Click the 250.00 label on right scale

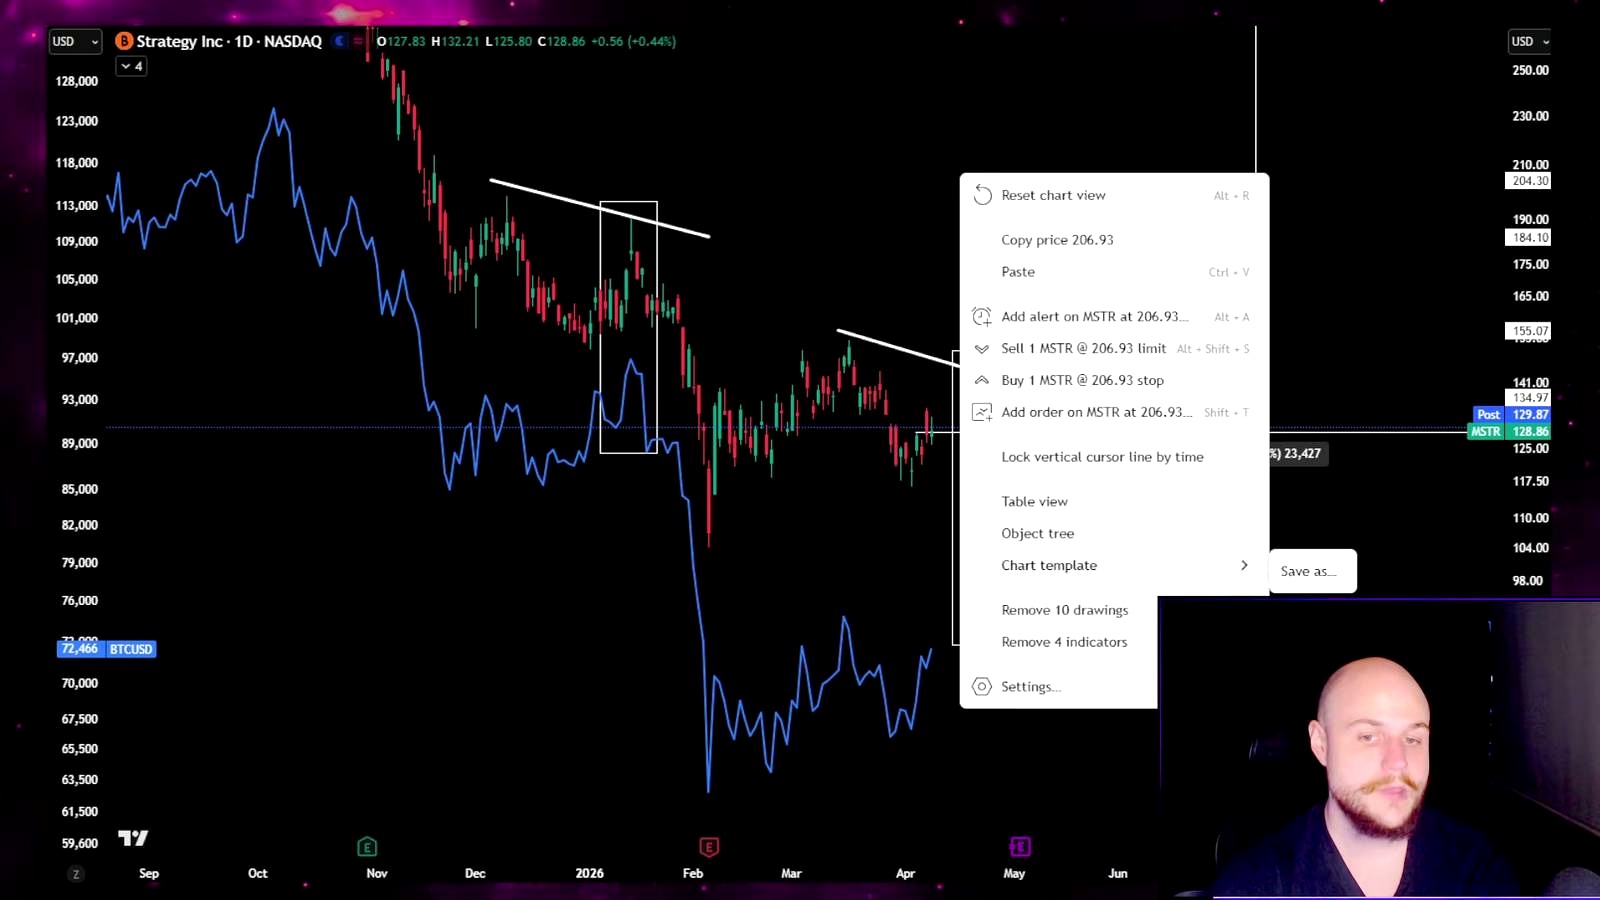pos(1530,71)
